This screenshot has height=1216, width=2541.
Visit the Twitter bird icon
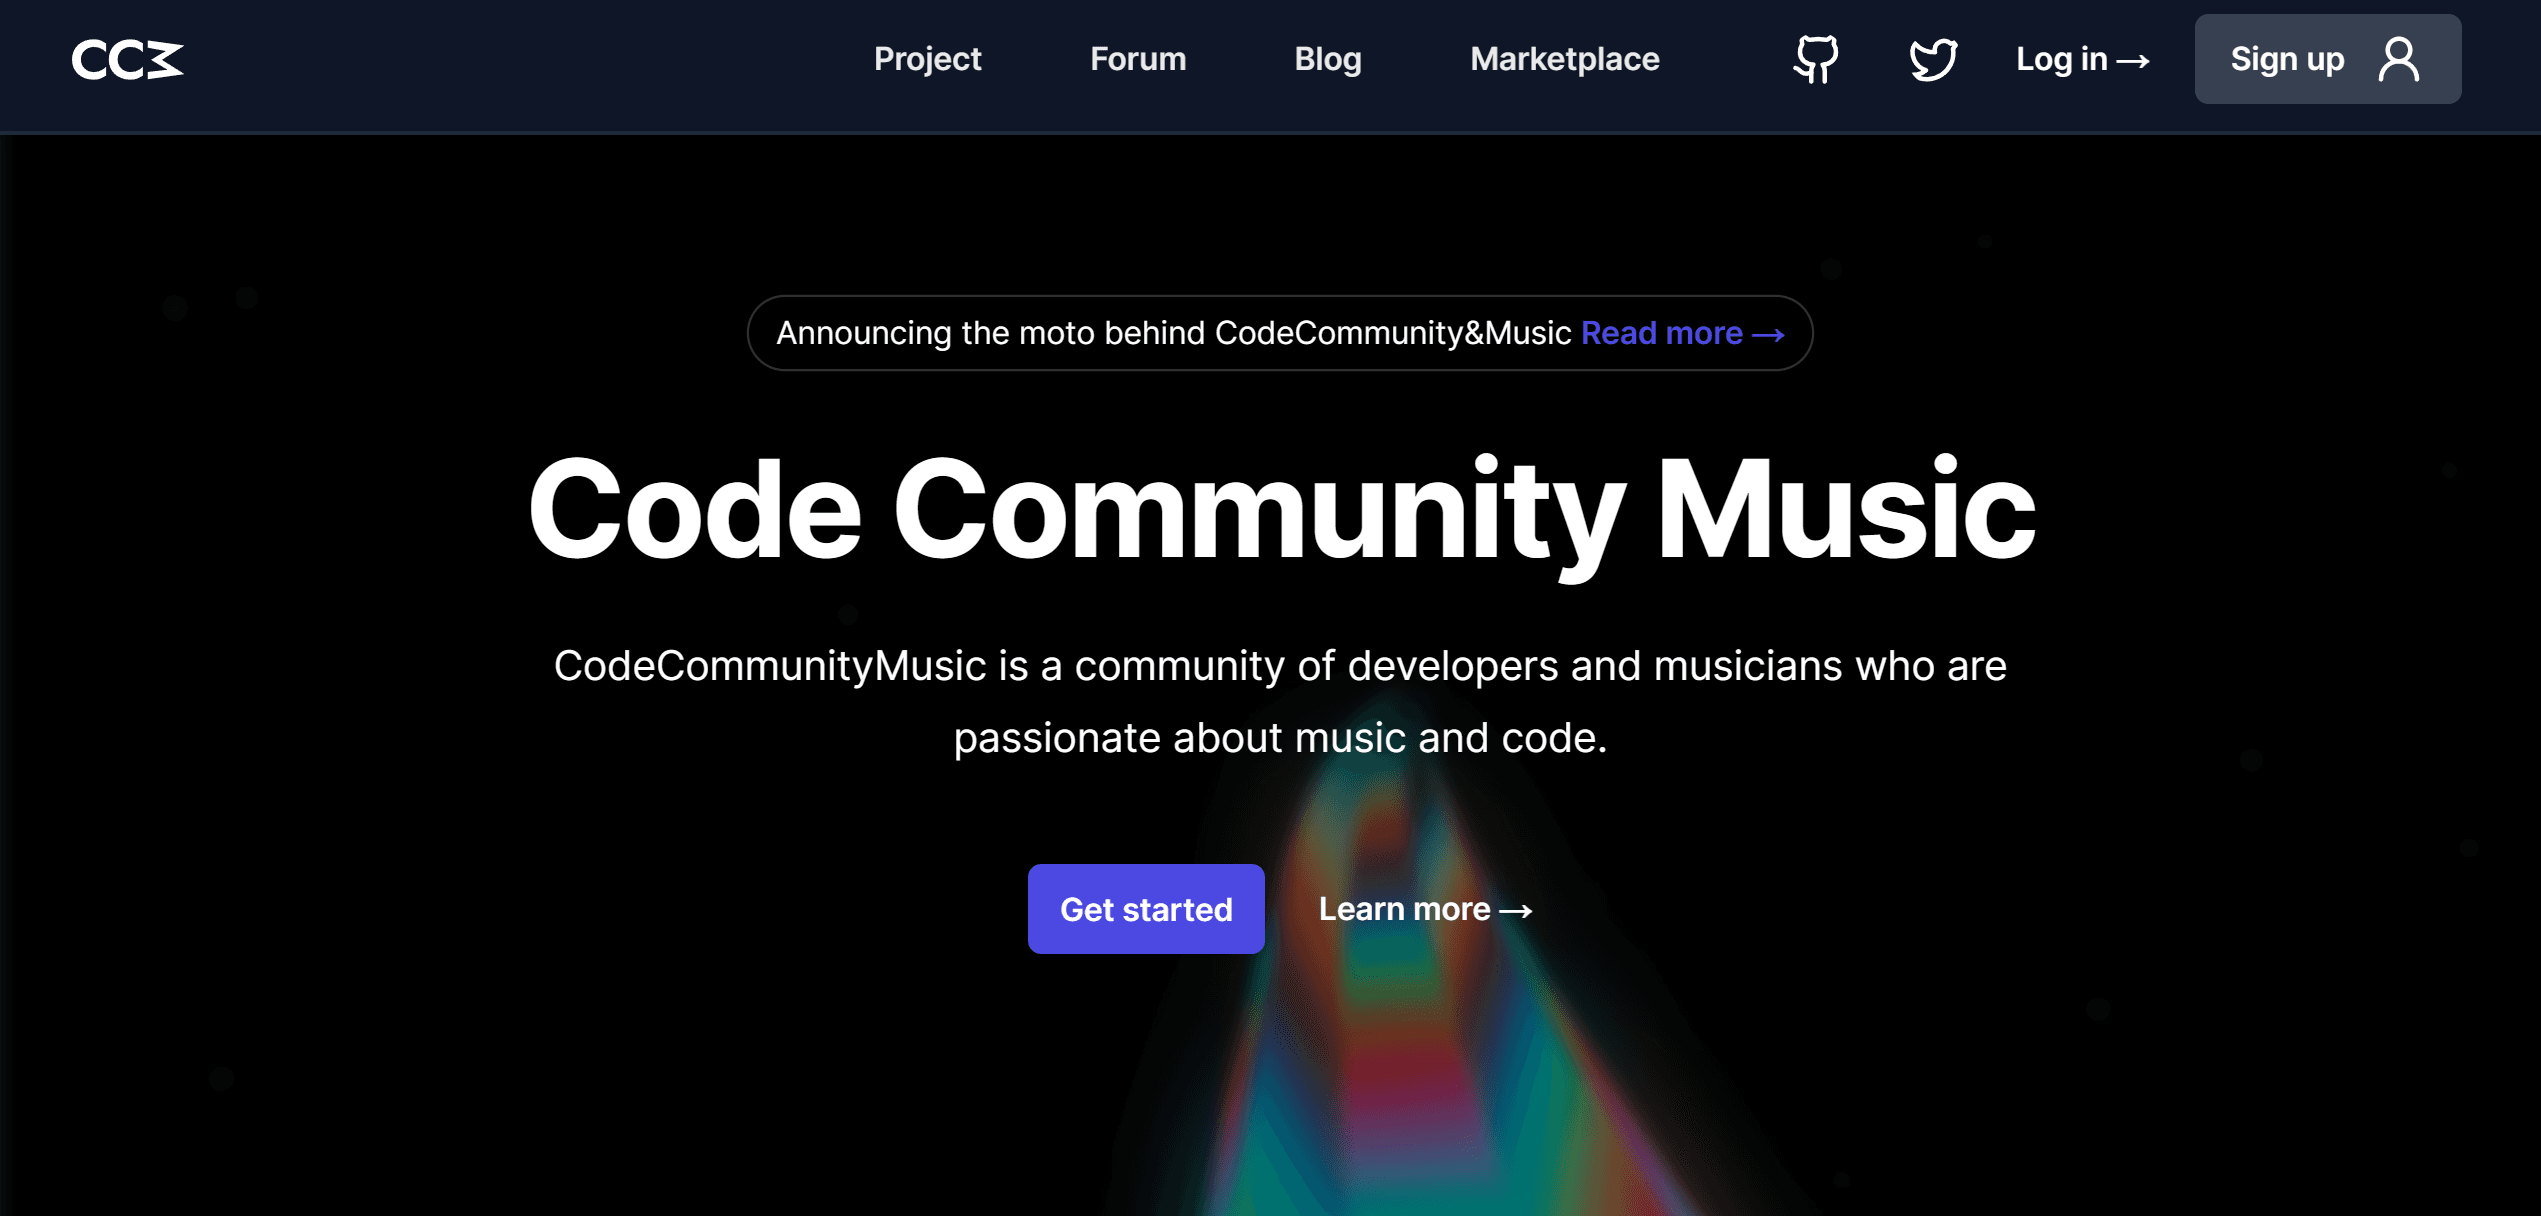[1932, 60]
